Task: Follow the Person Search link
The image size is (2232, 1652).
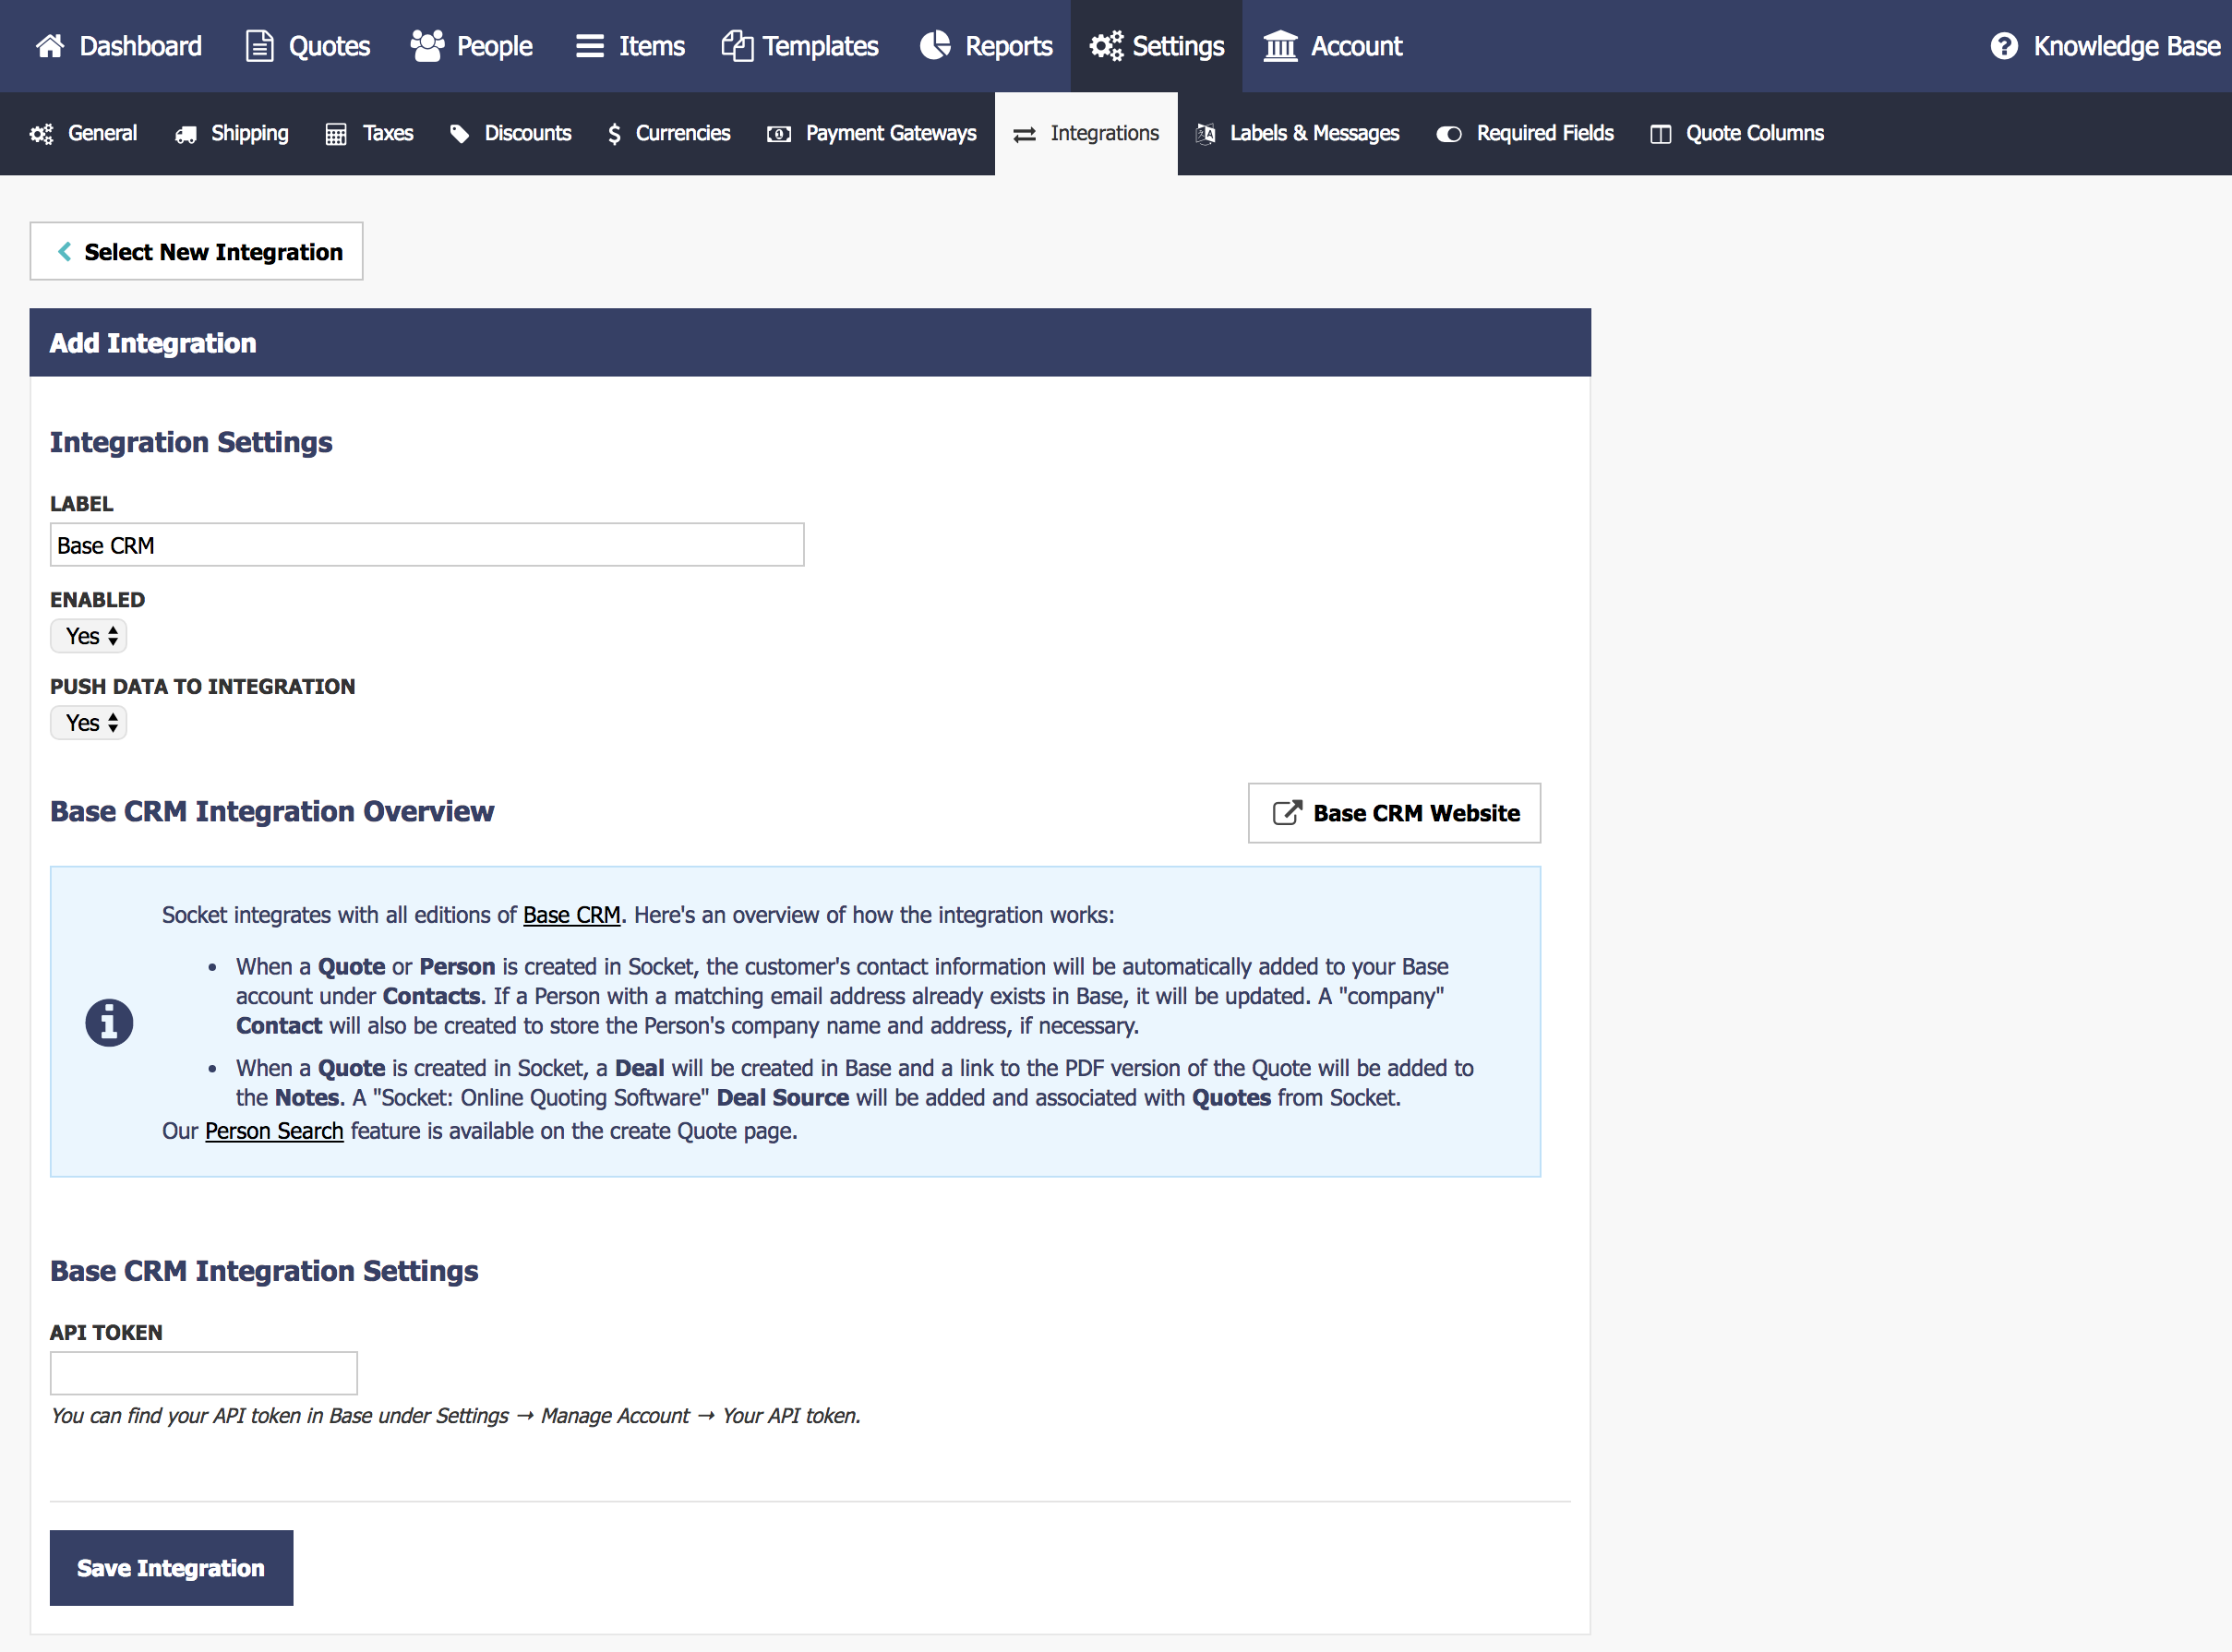Action: 274,1131
